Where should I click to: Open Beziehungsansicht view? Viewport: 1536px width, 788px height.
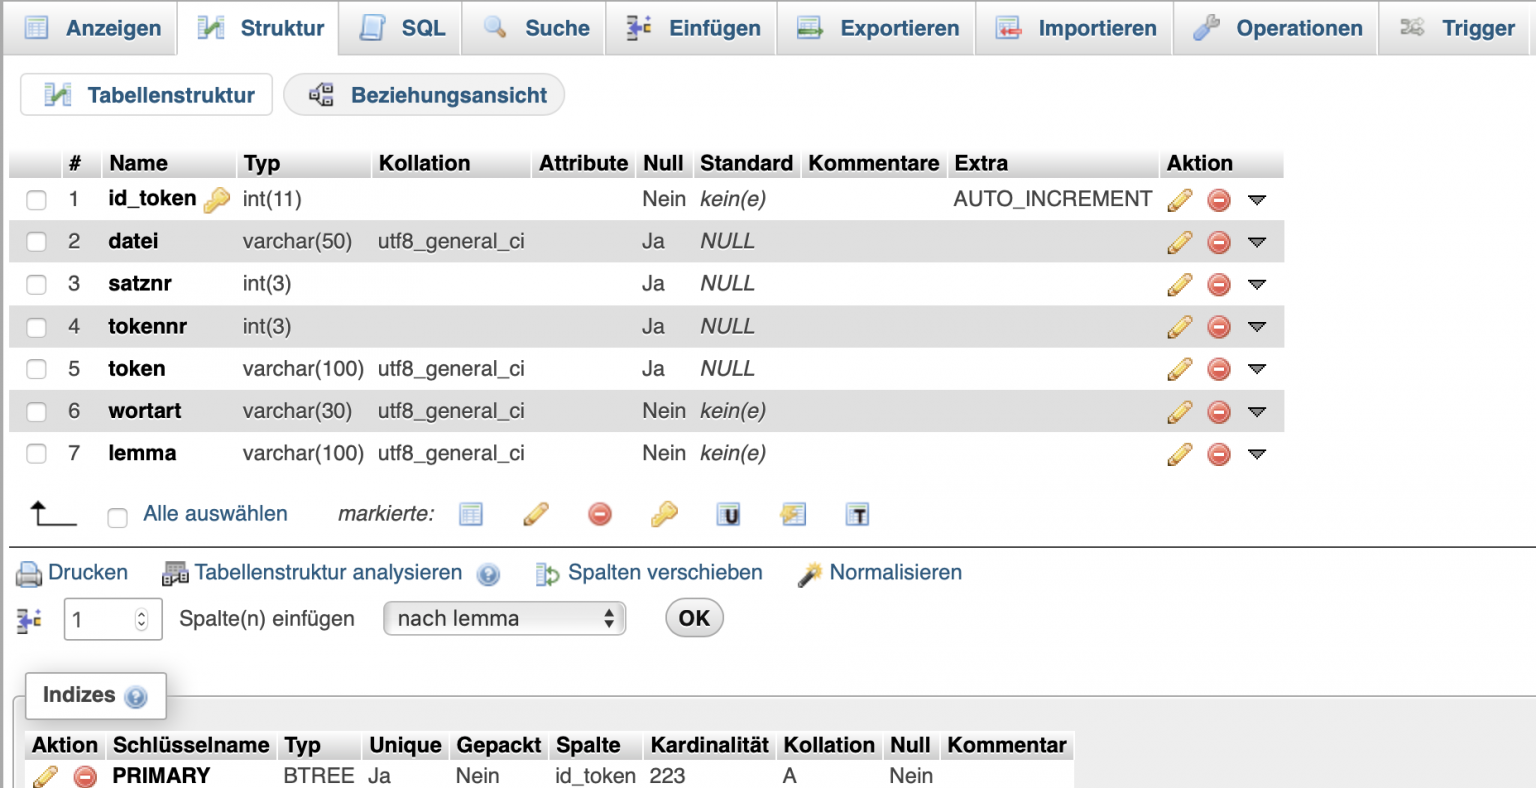pos(424,94)
